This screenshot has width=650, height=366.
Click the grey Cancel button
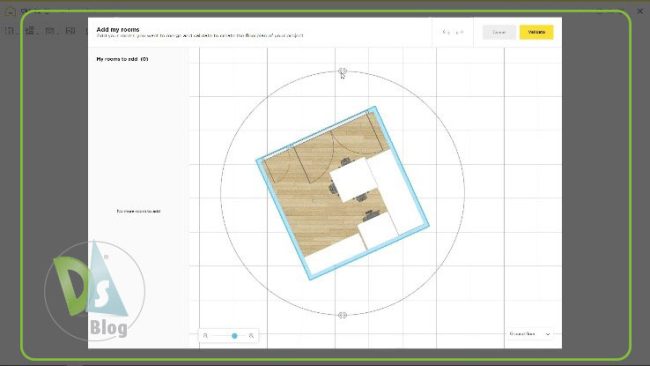[499, 32]
